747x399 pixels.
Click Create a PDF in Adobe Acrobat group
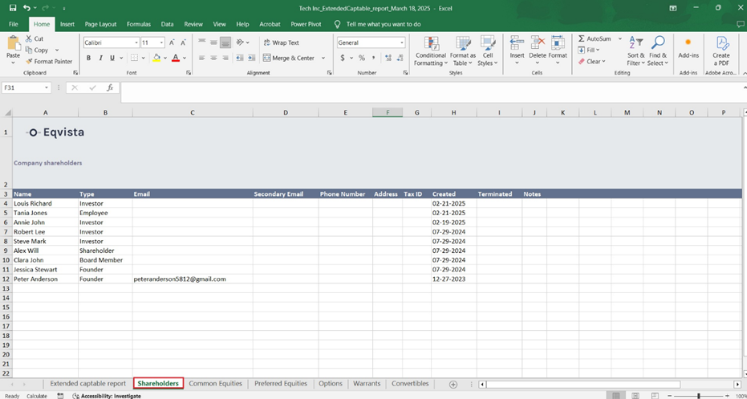[721, 51]
